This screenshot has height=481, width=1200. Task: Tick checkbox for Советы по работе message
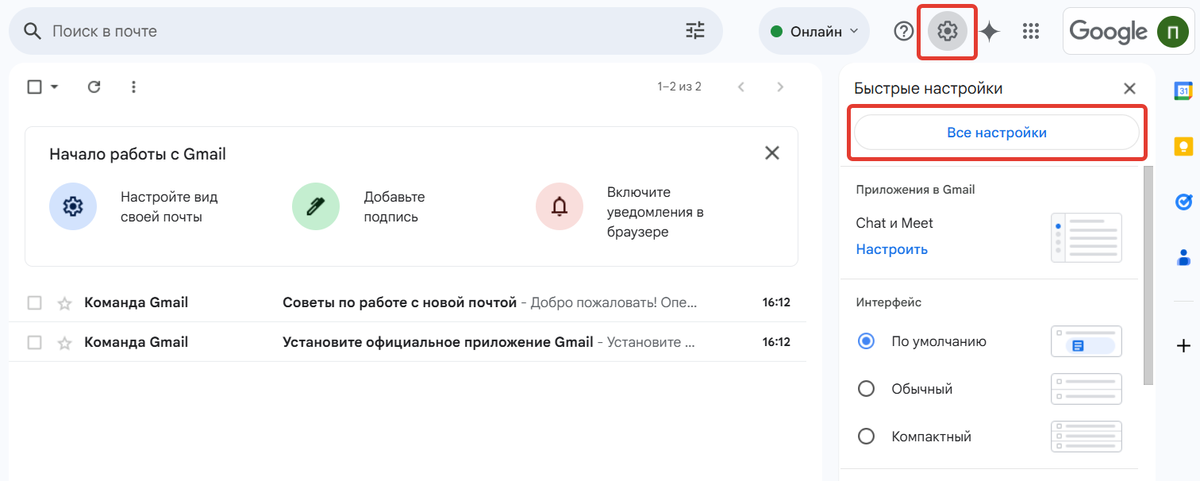(34, 303)
